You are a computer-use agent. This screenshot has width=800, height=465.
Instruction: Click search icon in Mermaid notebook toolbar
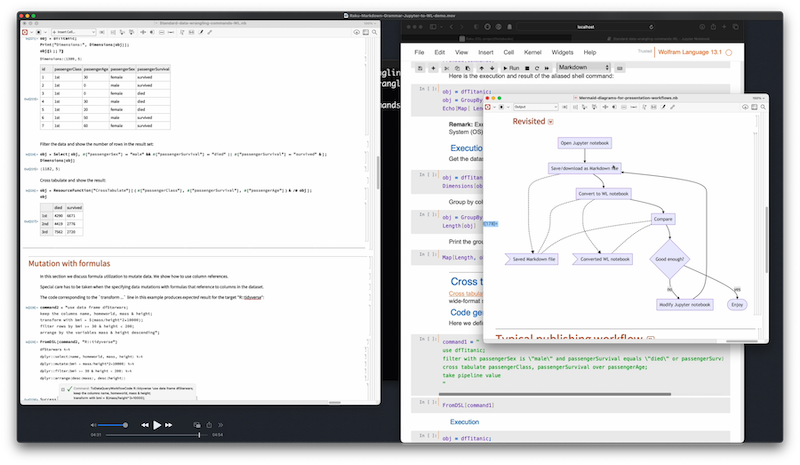(763, 107)
